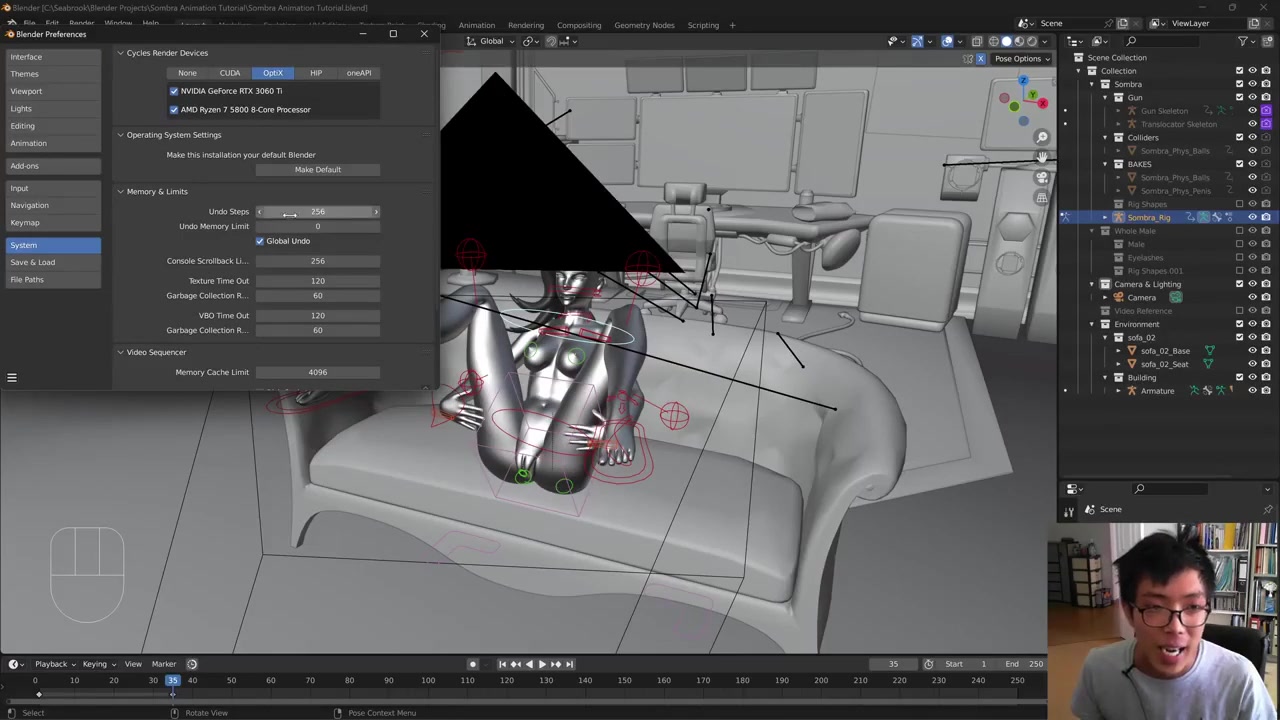The height and width of the screenshot is (720, 1280).
Task: Jump to the timeline start frame
Action: [x=502, y=664]
